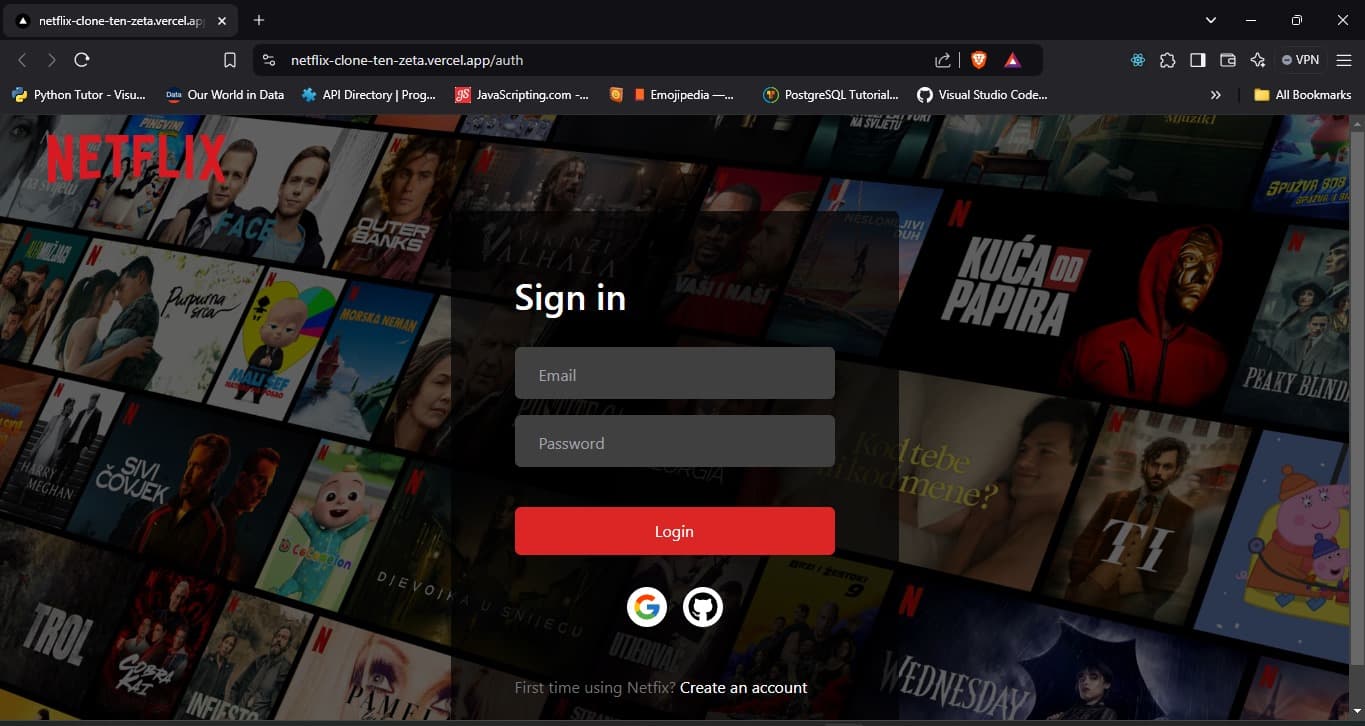
Task: Open Brave Rewards triangle icon
Action: pyautogui.click(x=1013, y=60)
